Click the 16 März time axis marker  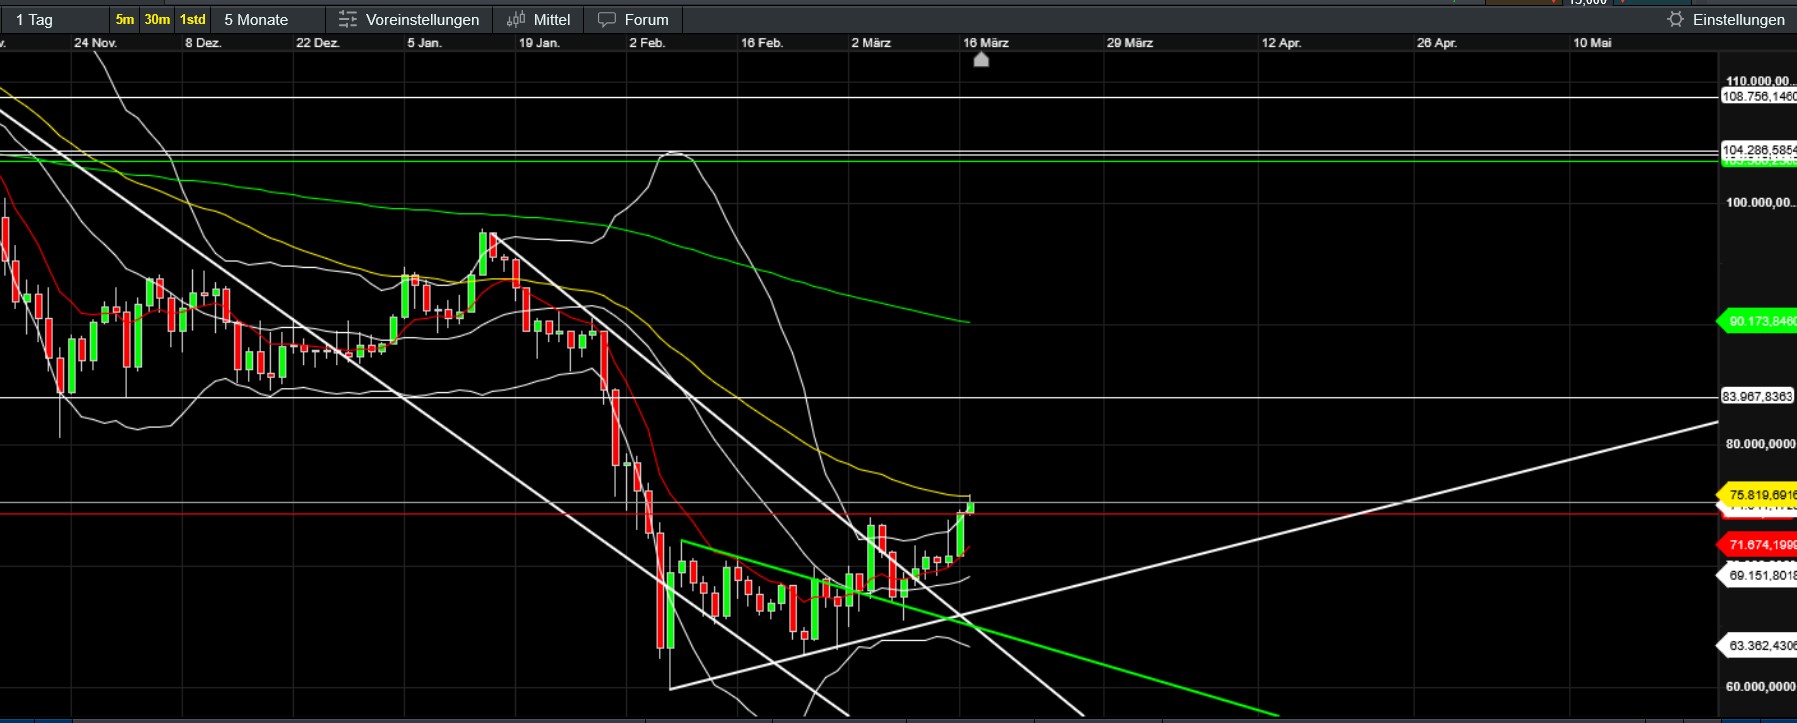(x=981, y=59)
